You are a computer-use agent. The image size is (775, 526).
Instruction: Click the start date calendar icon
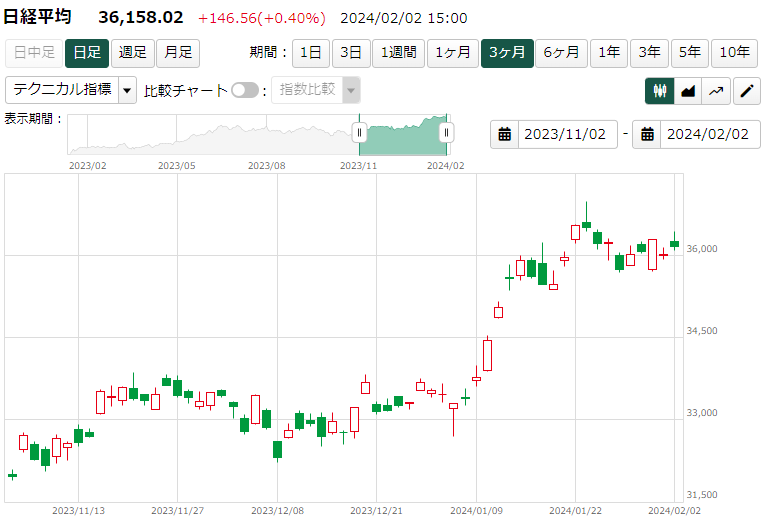(x=505, y=134)
